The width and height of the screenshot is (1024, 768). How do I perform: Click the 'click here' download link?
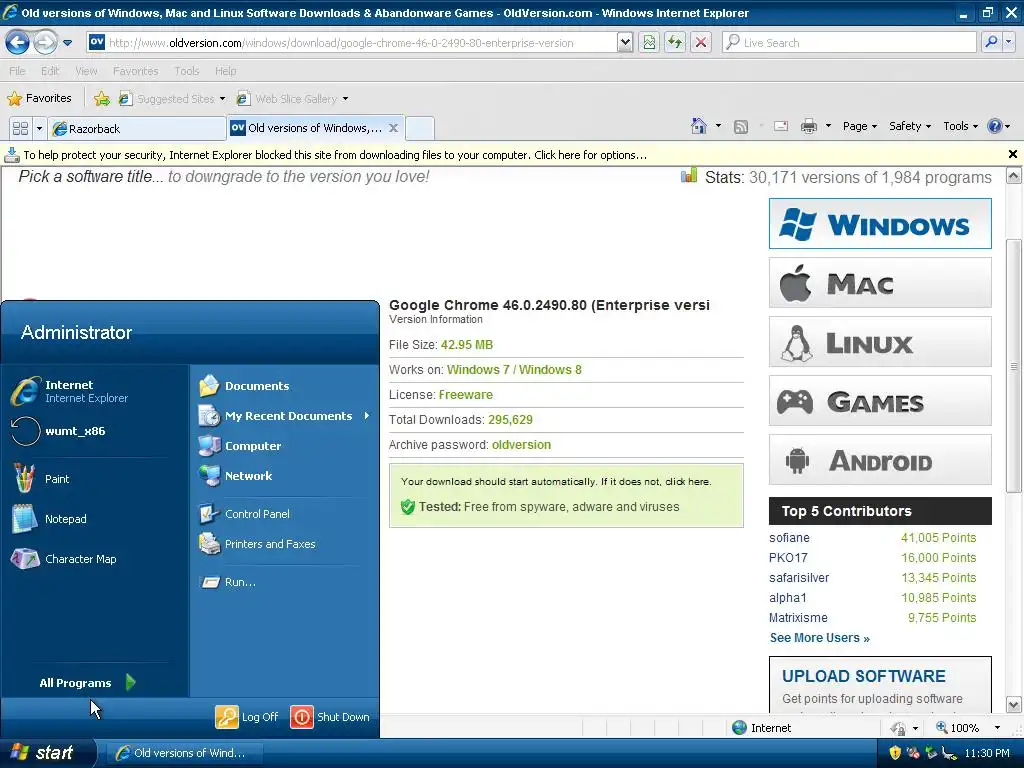point(687,482)
